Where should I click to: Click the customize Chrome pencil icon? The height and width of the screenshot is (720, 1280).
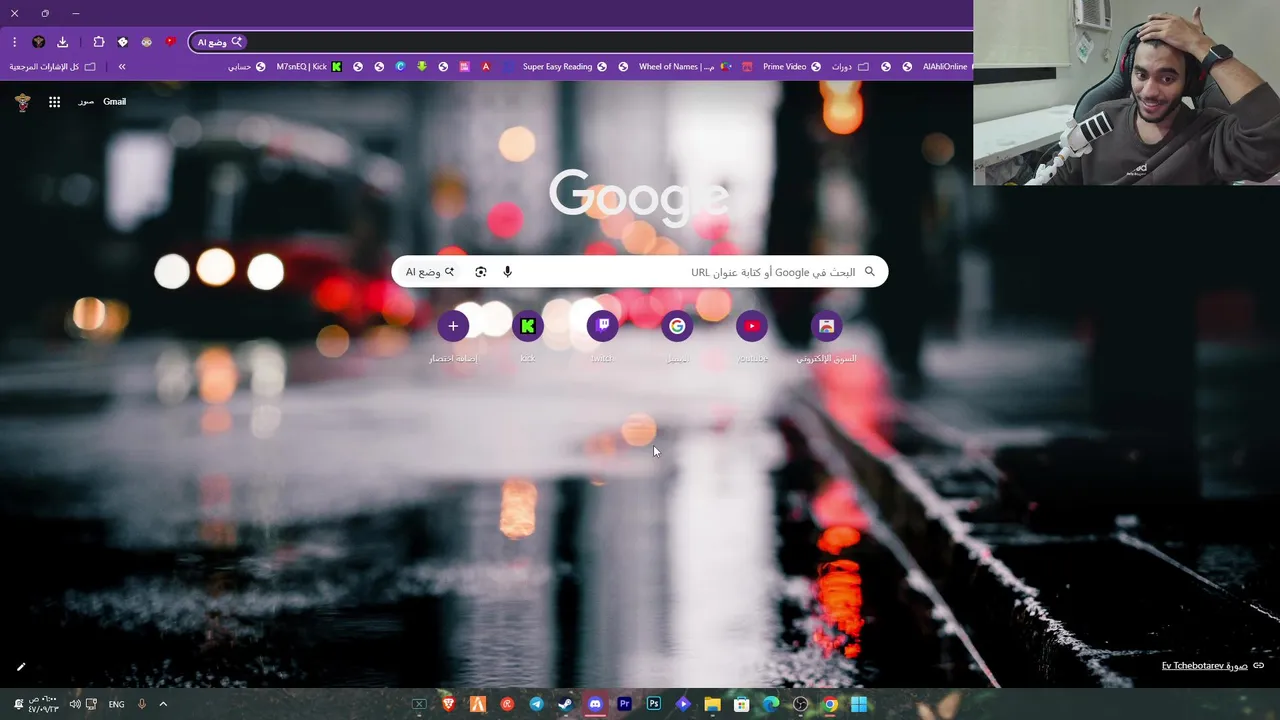click(21, 666)
